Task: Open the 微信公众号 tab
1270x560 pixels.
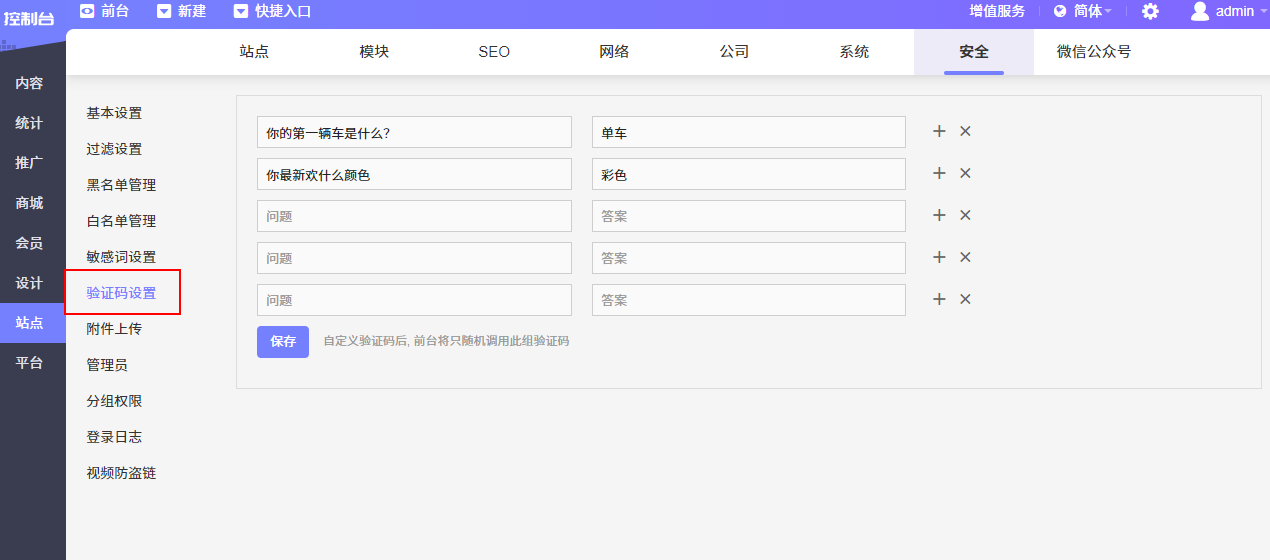Action: [1094, 52]
